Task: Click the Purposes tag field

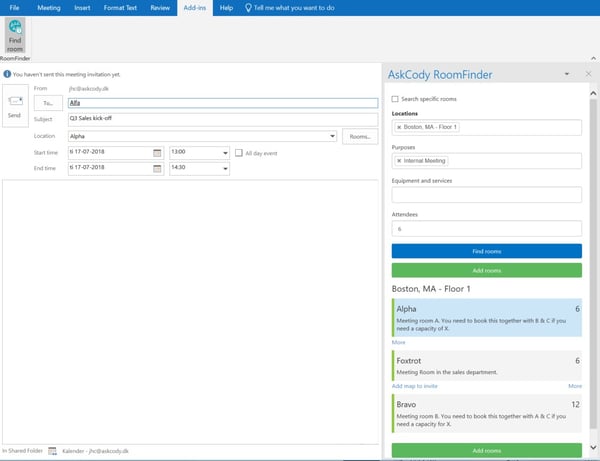Action: pyautogui.click(x=487, y=161)
